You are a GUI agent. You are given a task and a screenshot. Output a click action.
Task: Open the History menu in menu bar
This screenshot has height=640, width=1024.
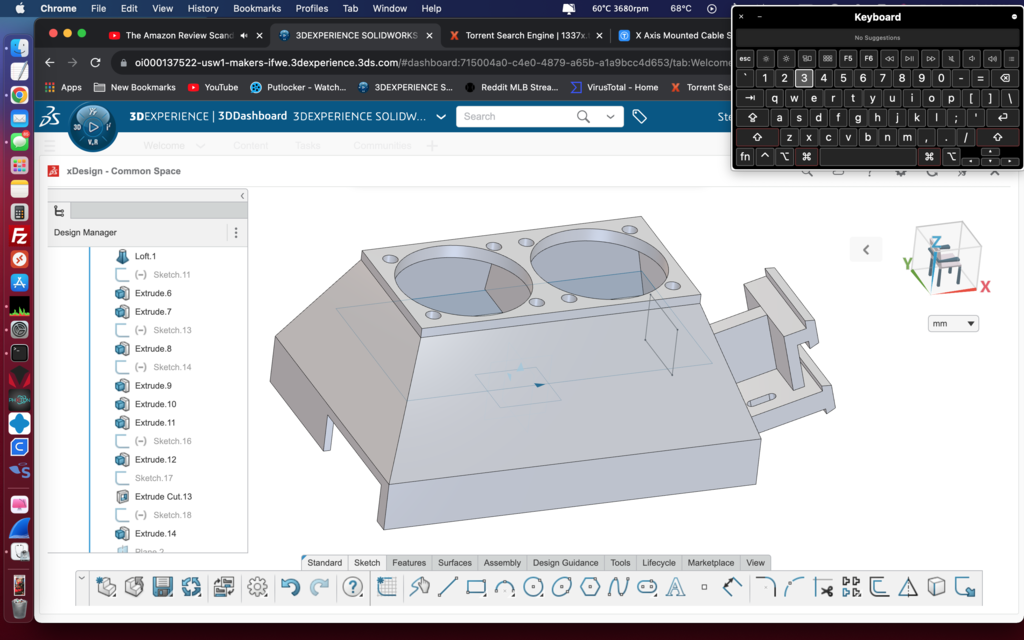202,8
